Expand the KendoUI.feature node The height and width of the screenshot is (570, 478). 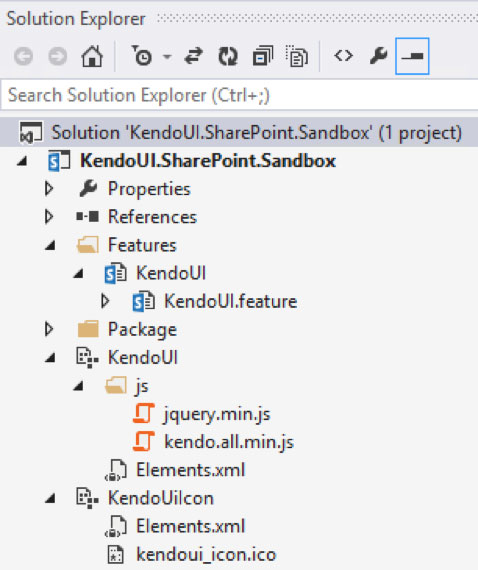pos(105,301)
